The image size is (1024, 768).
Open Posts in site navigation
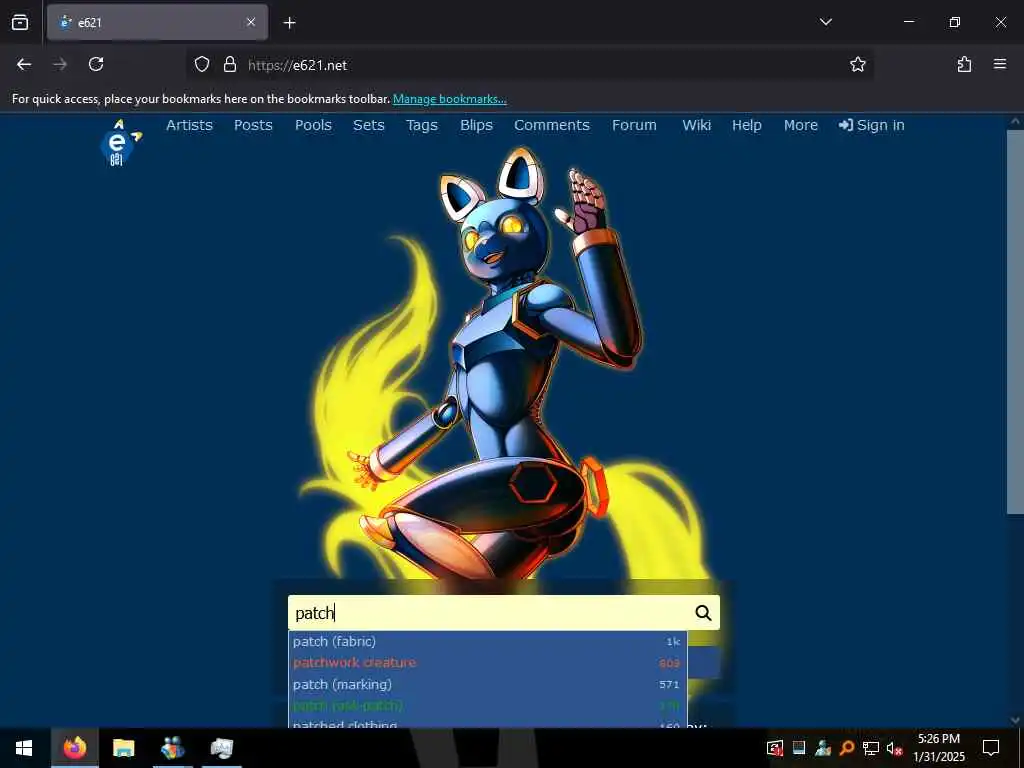pos(253,125)
